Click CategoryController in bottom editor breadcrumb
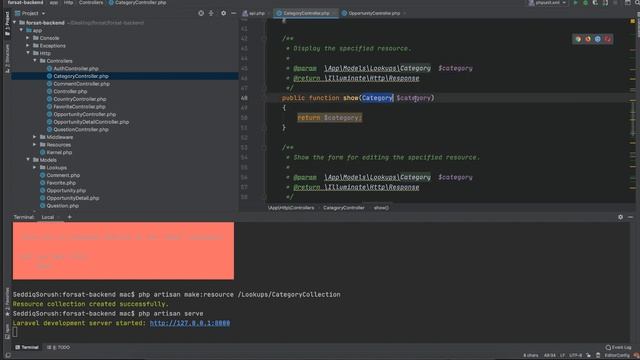 tap(344, 208)
